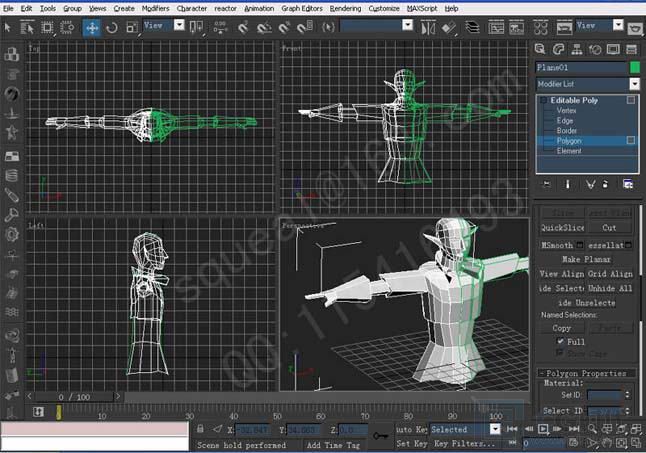646x453 pixels.
Task: Click the Pin Stack icon
Action: click(x=546, y=184)
